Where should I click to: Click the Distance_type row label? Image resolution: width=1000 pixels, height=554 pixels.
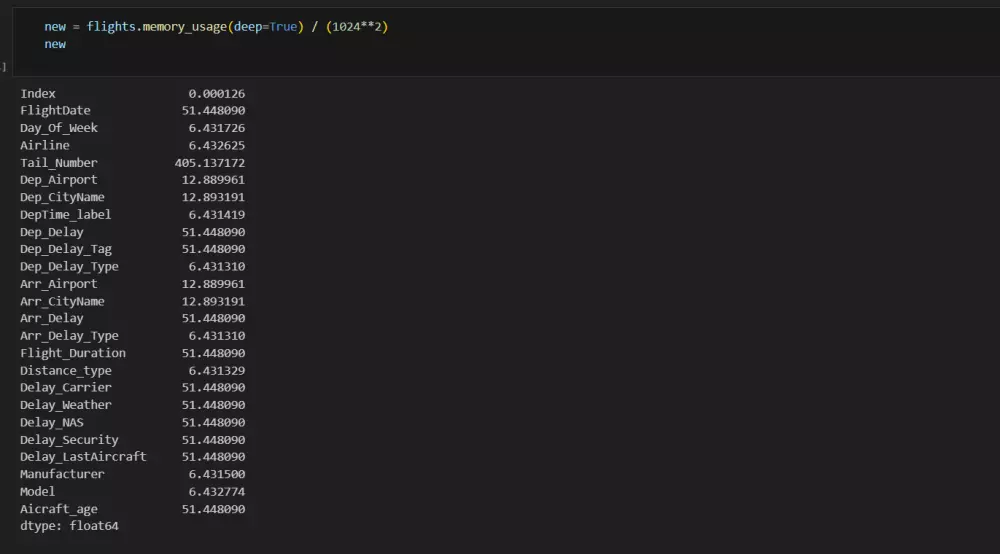[x=66, y=370]
